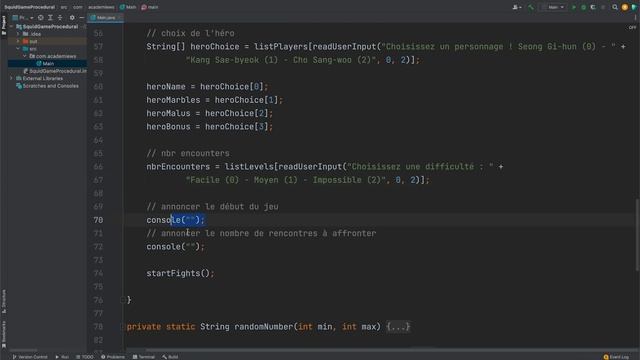The image size is (640, 360).
Task: Click the Select Opened File target icon
Action: 40,18
